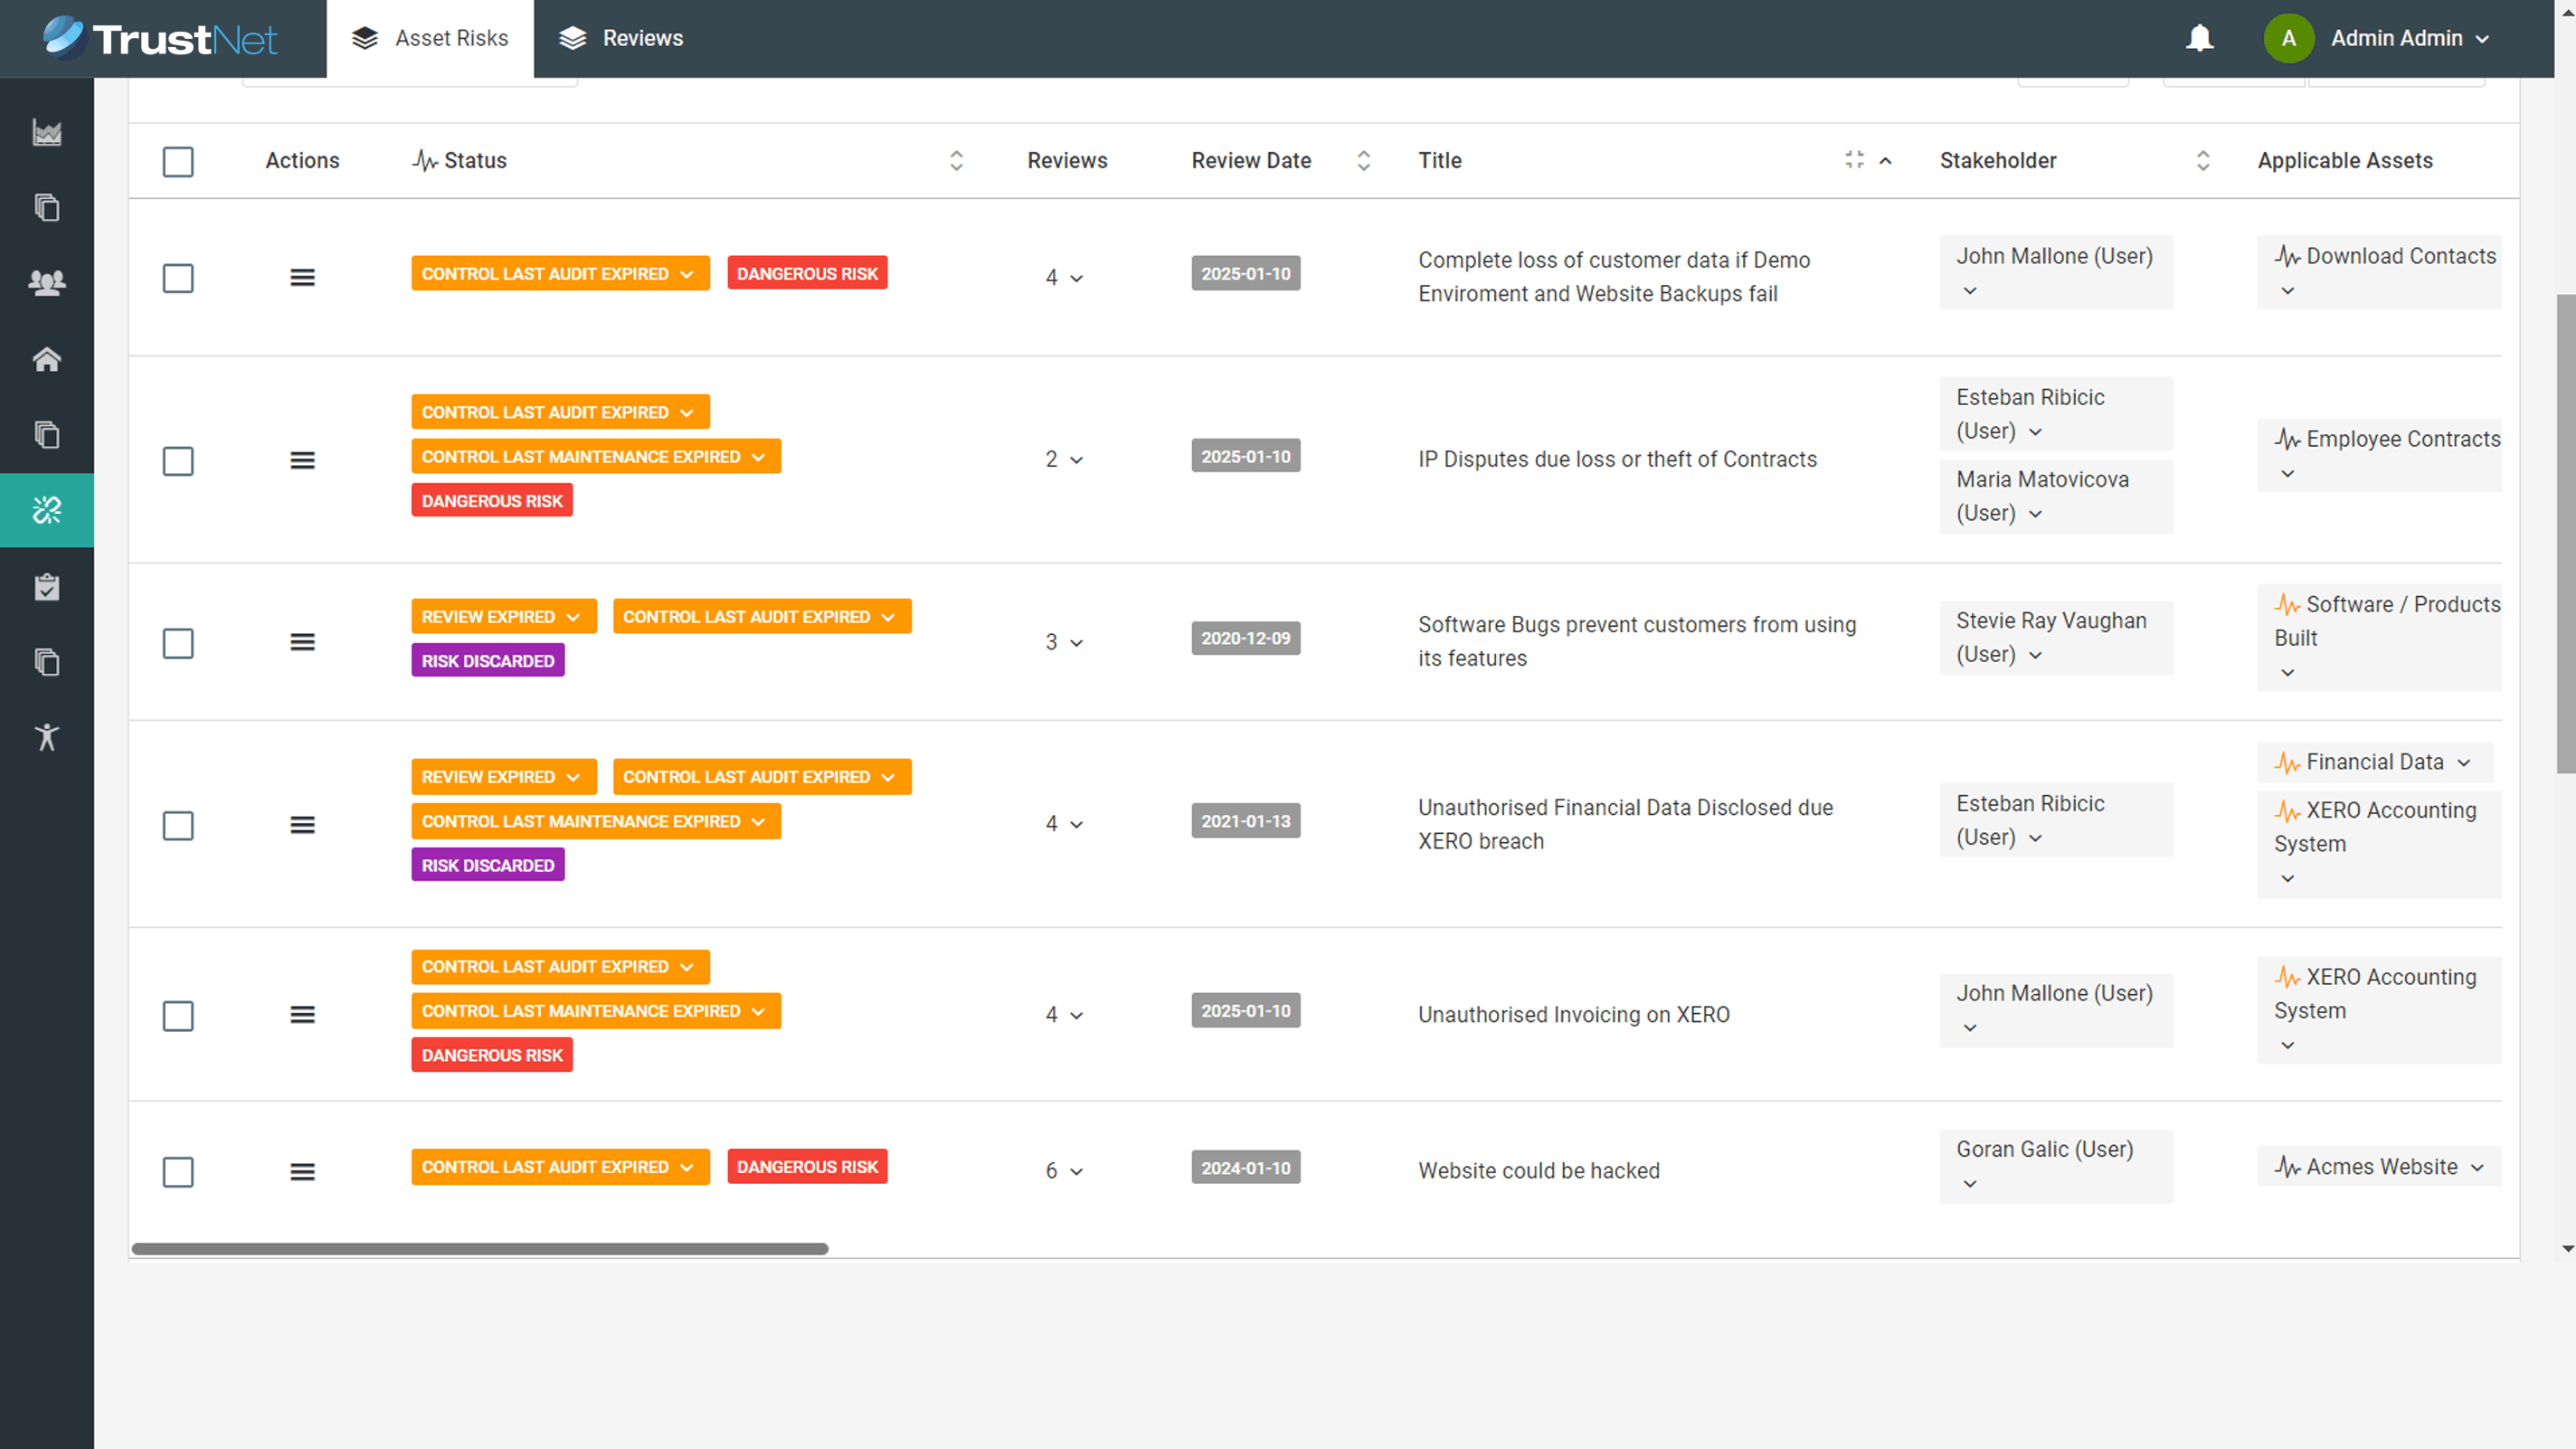Open actions menu for Website could be hacked
This screenshot has height=1449, width=2576.
tap(302, 1171)
